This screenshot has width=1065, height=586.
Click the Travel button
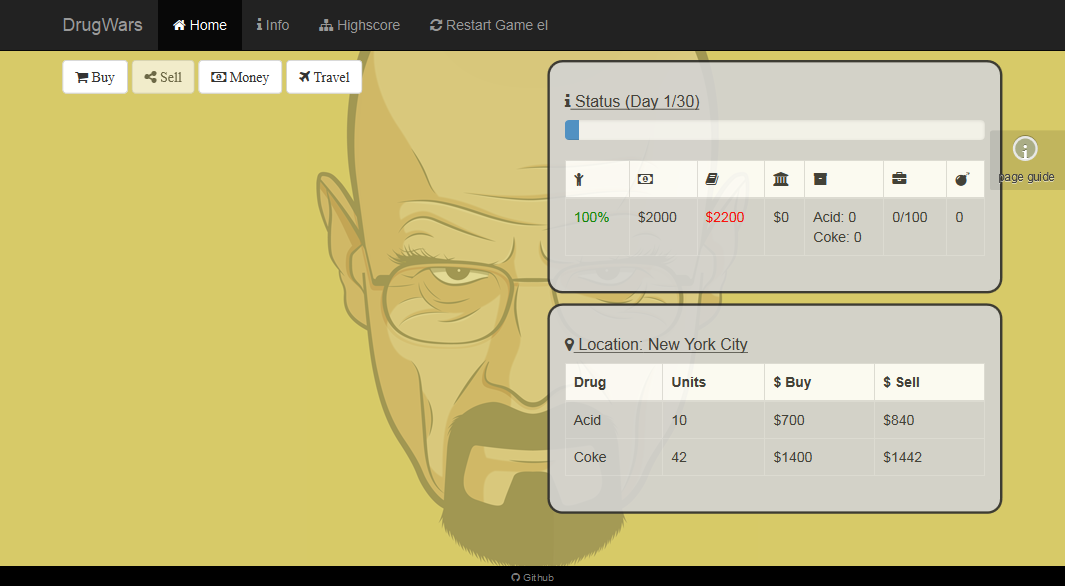coord(324,77)
